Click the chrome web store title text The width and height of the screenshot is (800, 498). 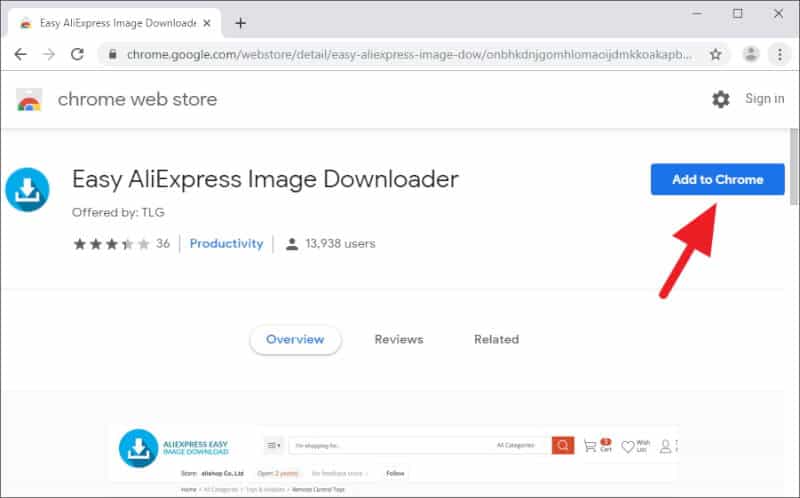137,99
